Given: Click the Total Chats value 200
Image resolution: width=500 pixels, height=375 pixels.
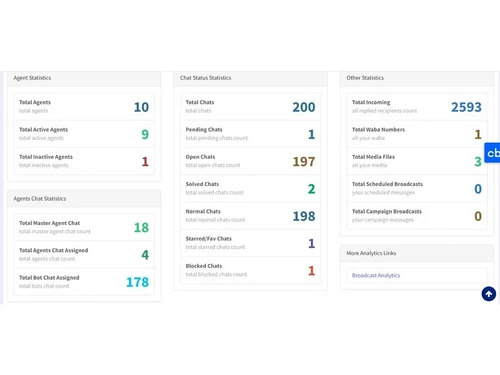Looking at the screenshot, I should point(304,107).
